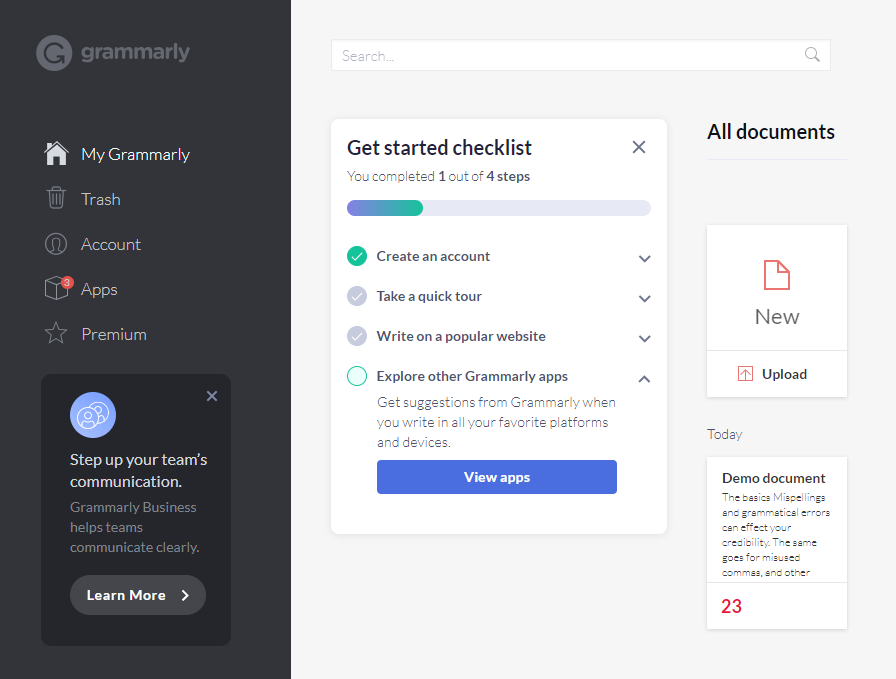Screen dimensions: 896x679
Task: Click the View apps button
Action: tap(497, 477)
